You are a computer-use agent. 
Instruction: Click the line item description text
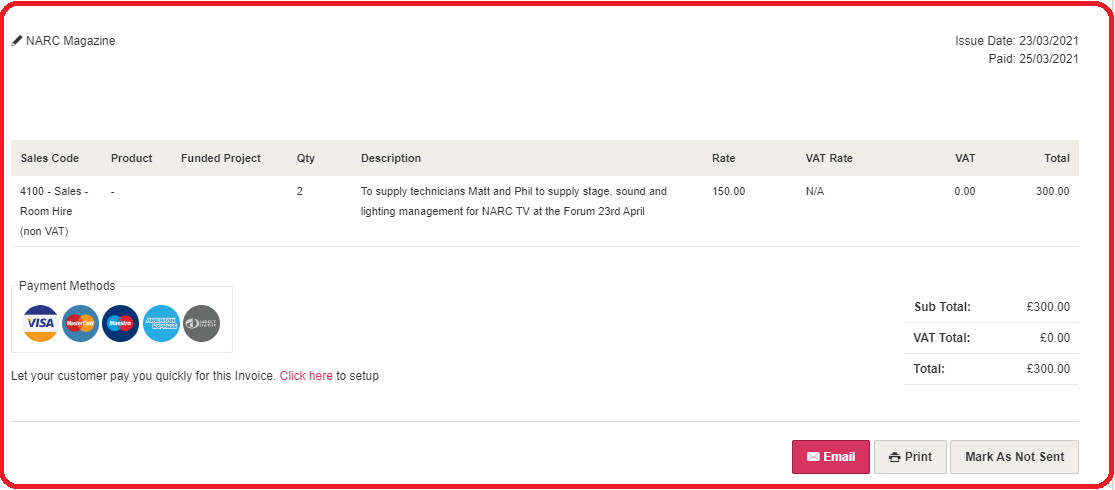point(514,201)
